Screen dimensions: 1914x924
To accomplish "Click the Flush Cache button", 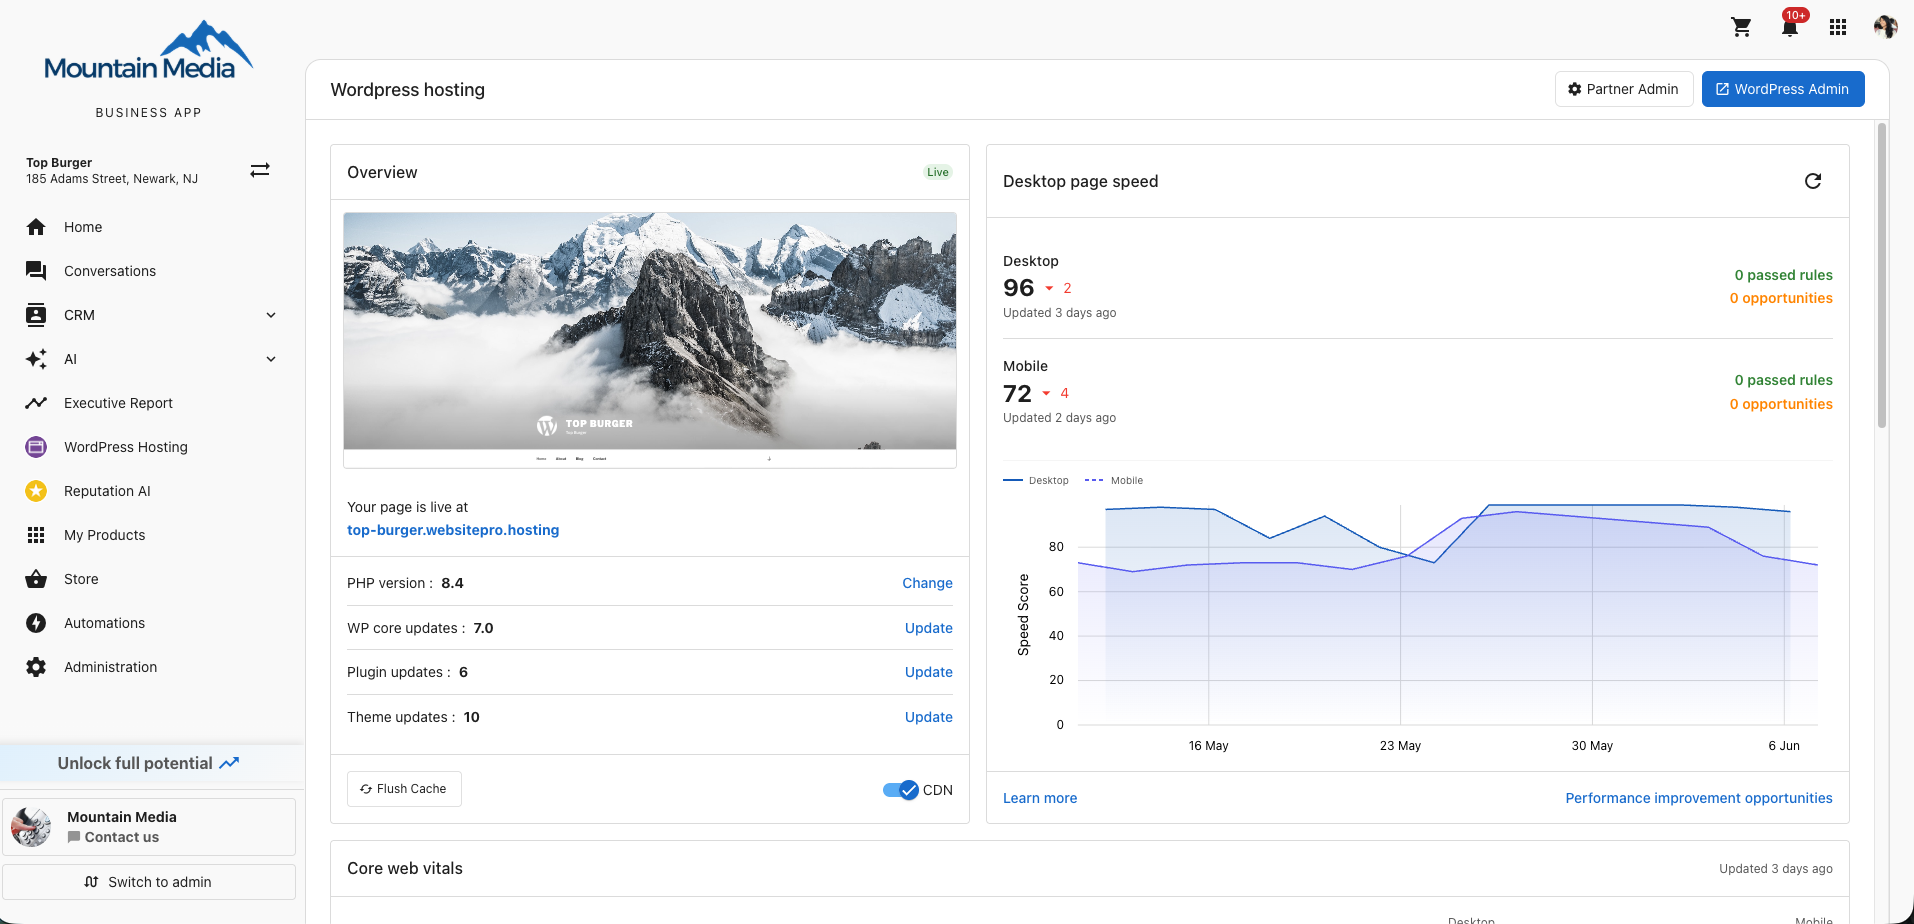I will [x=404, y=789].
